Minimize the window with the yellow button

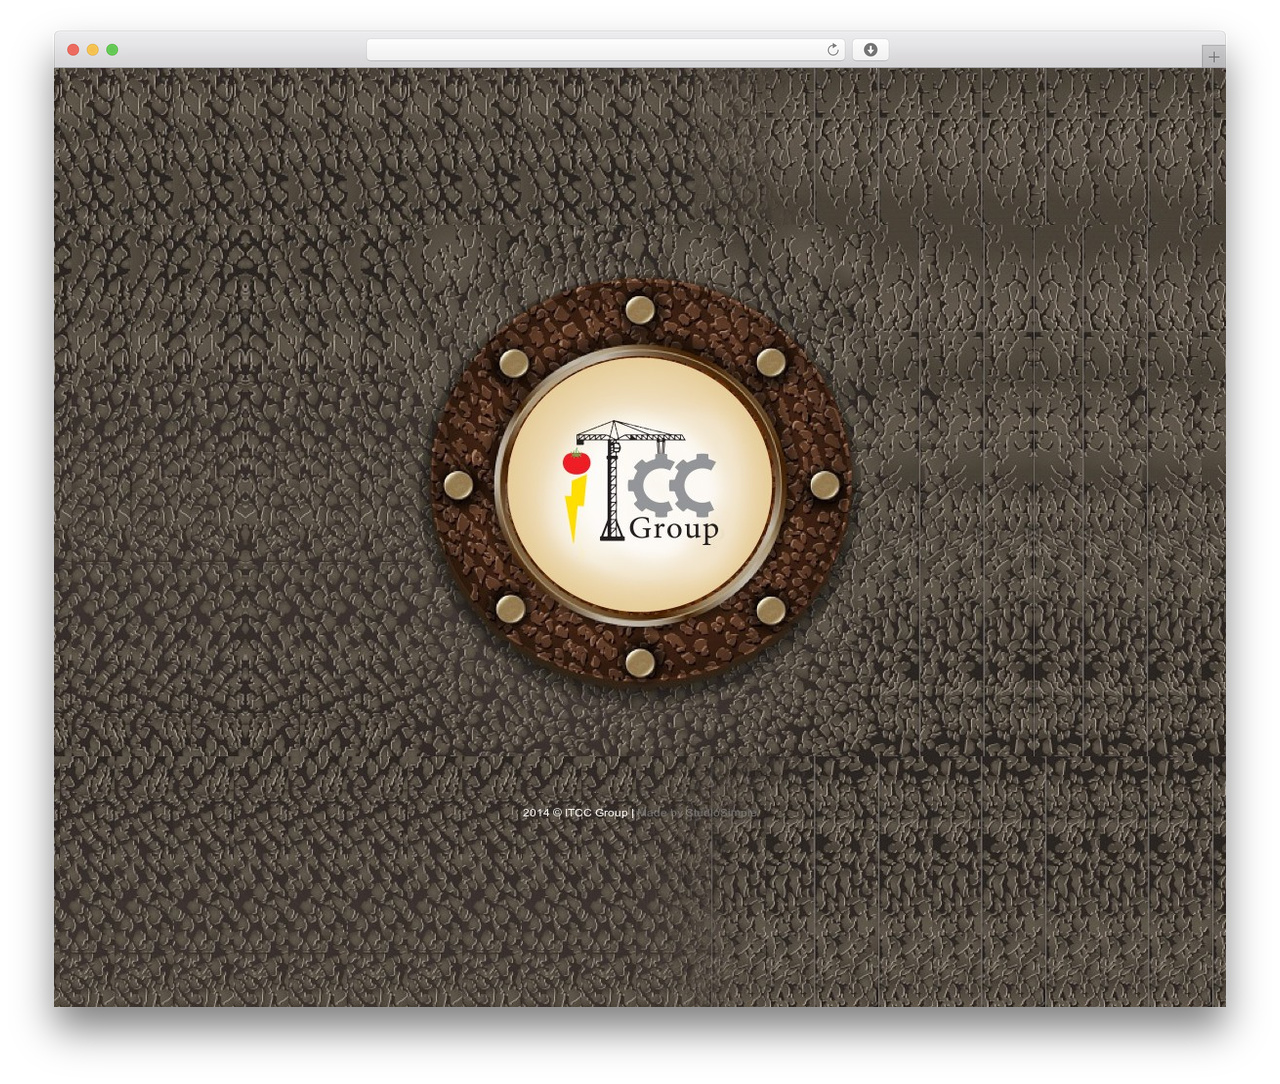tap(92, 50)
